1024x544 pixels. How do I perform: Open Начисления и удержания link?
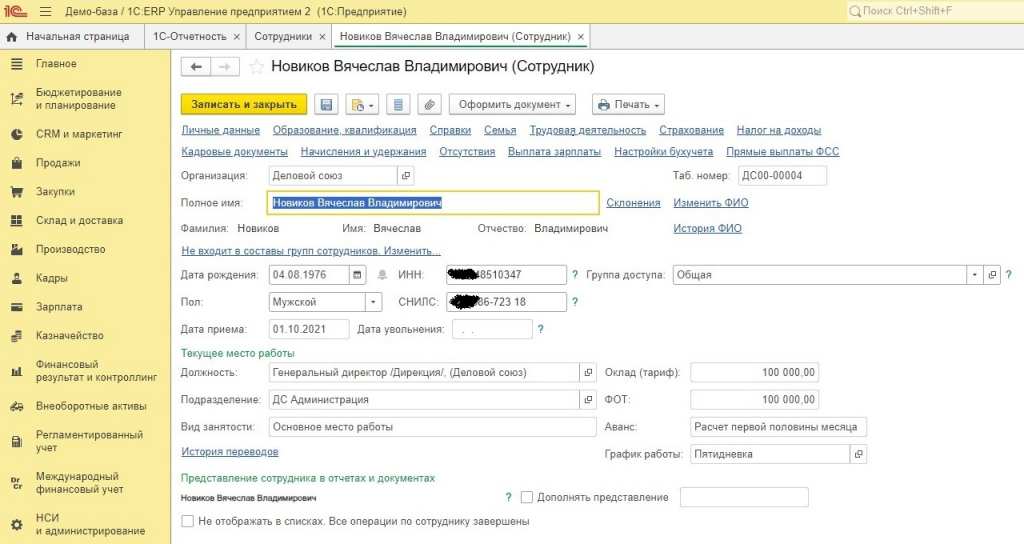click(x=363, y=152)
